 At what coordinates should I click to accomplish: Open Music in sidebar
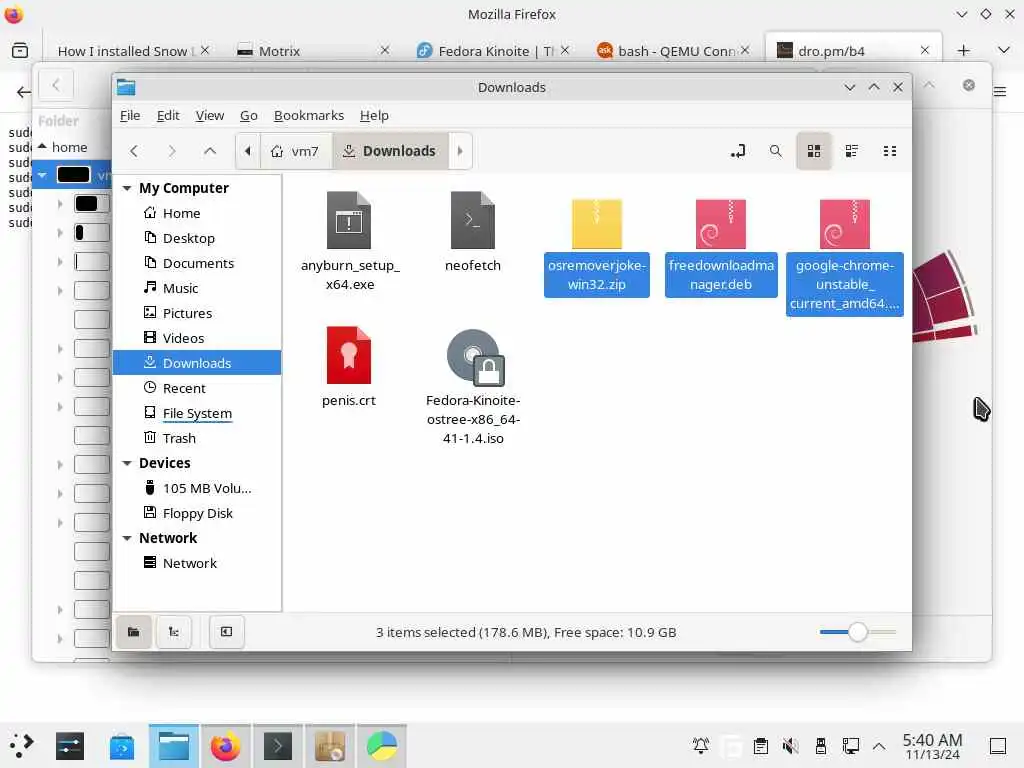tap(197, 288)
